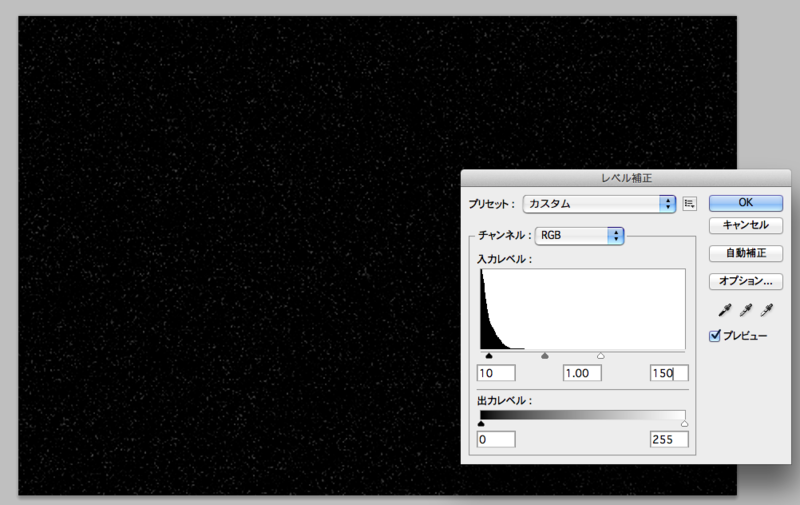Confirm with the OK button
Image resolution: width=800 pixels, height=505 pixels.
tap(745, 203)
